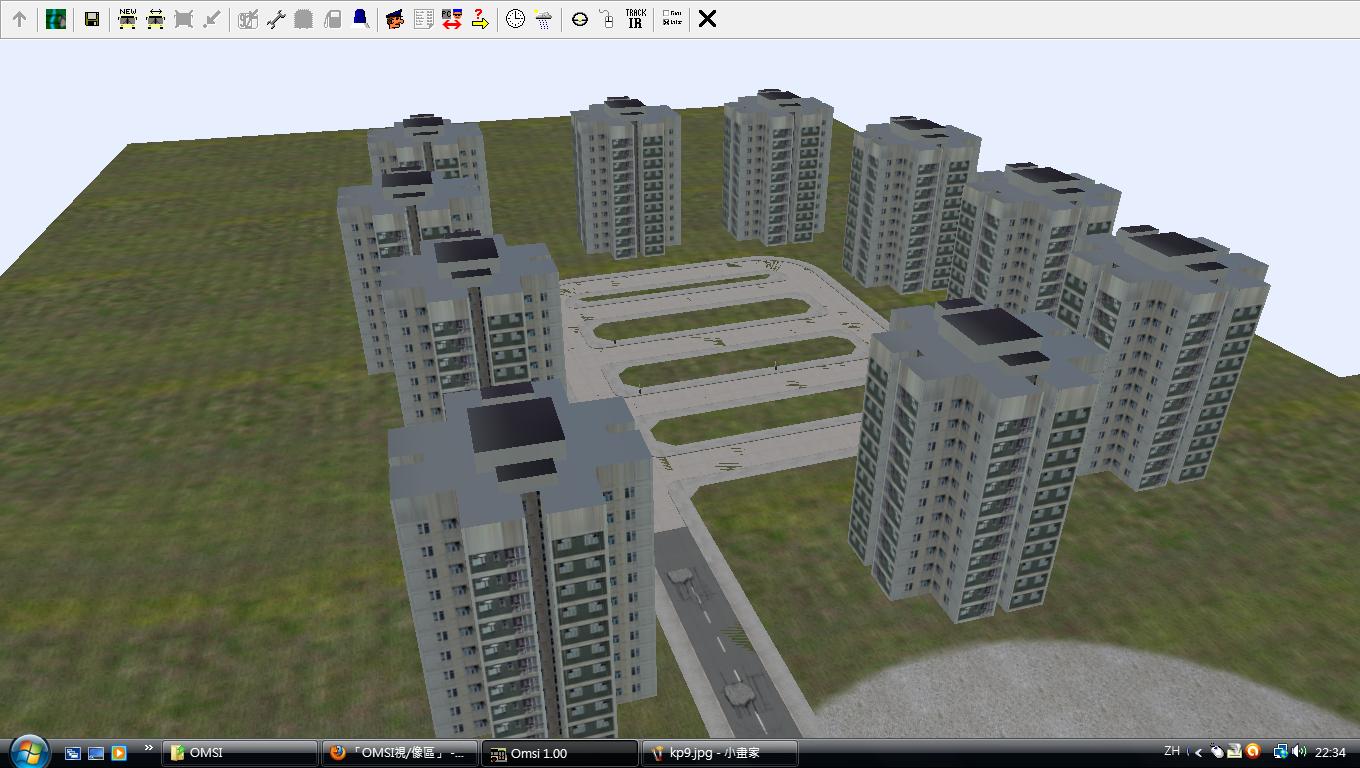The image size is (1360, 768).
Task: Click the black X close toolbar button
Action: coord(707,19)
